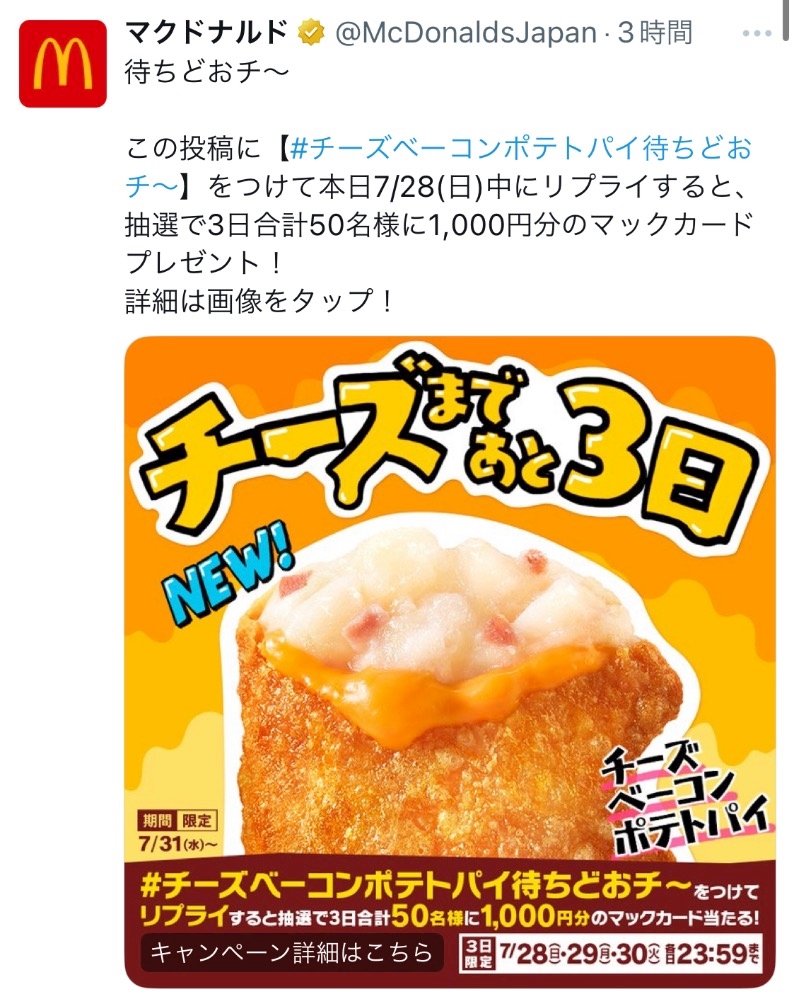Click キャンペーン詳細はこちら button
Screen dimensions: 795x1000
(292, 953)
